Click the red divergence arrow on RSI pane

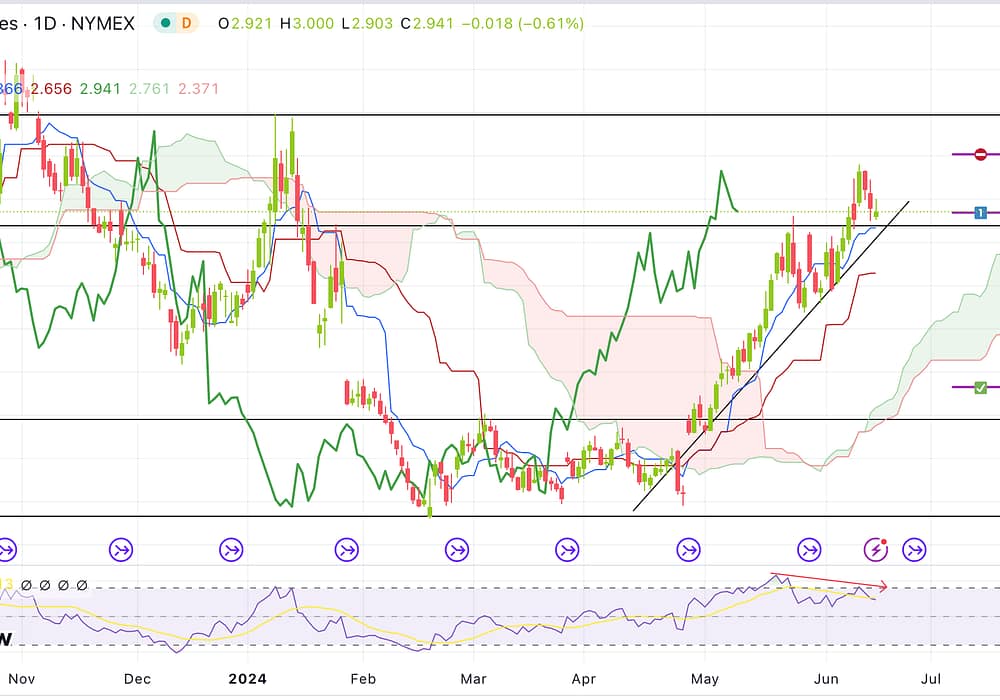click(830, 580)
